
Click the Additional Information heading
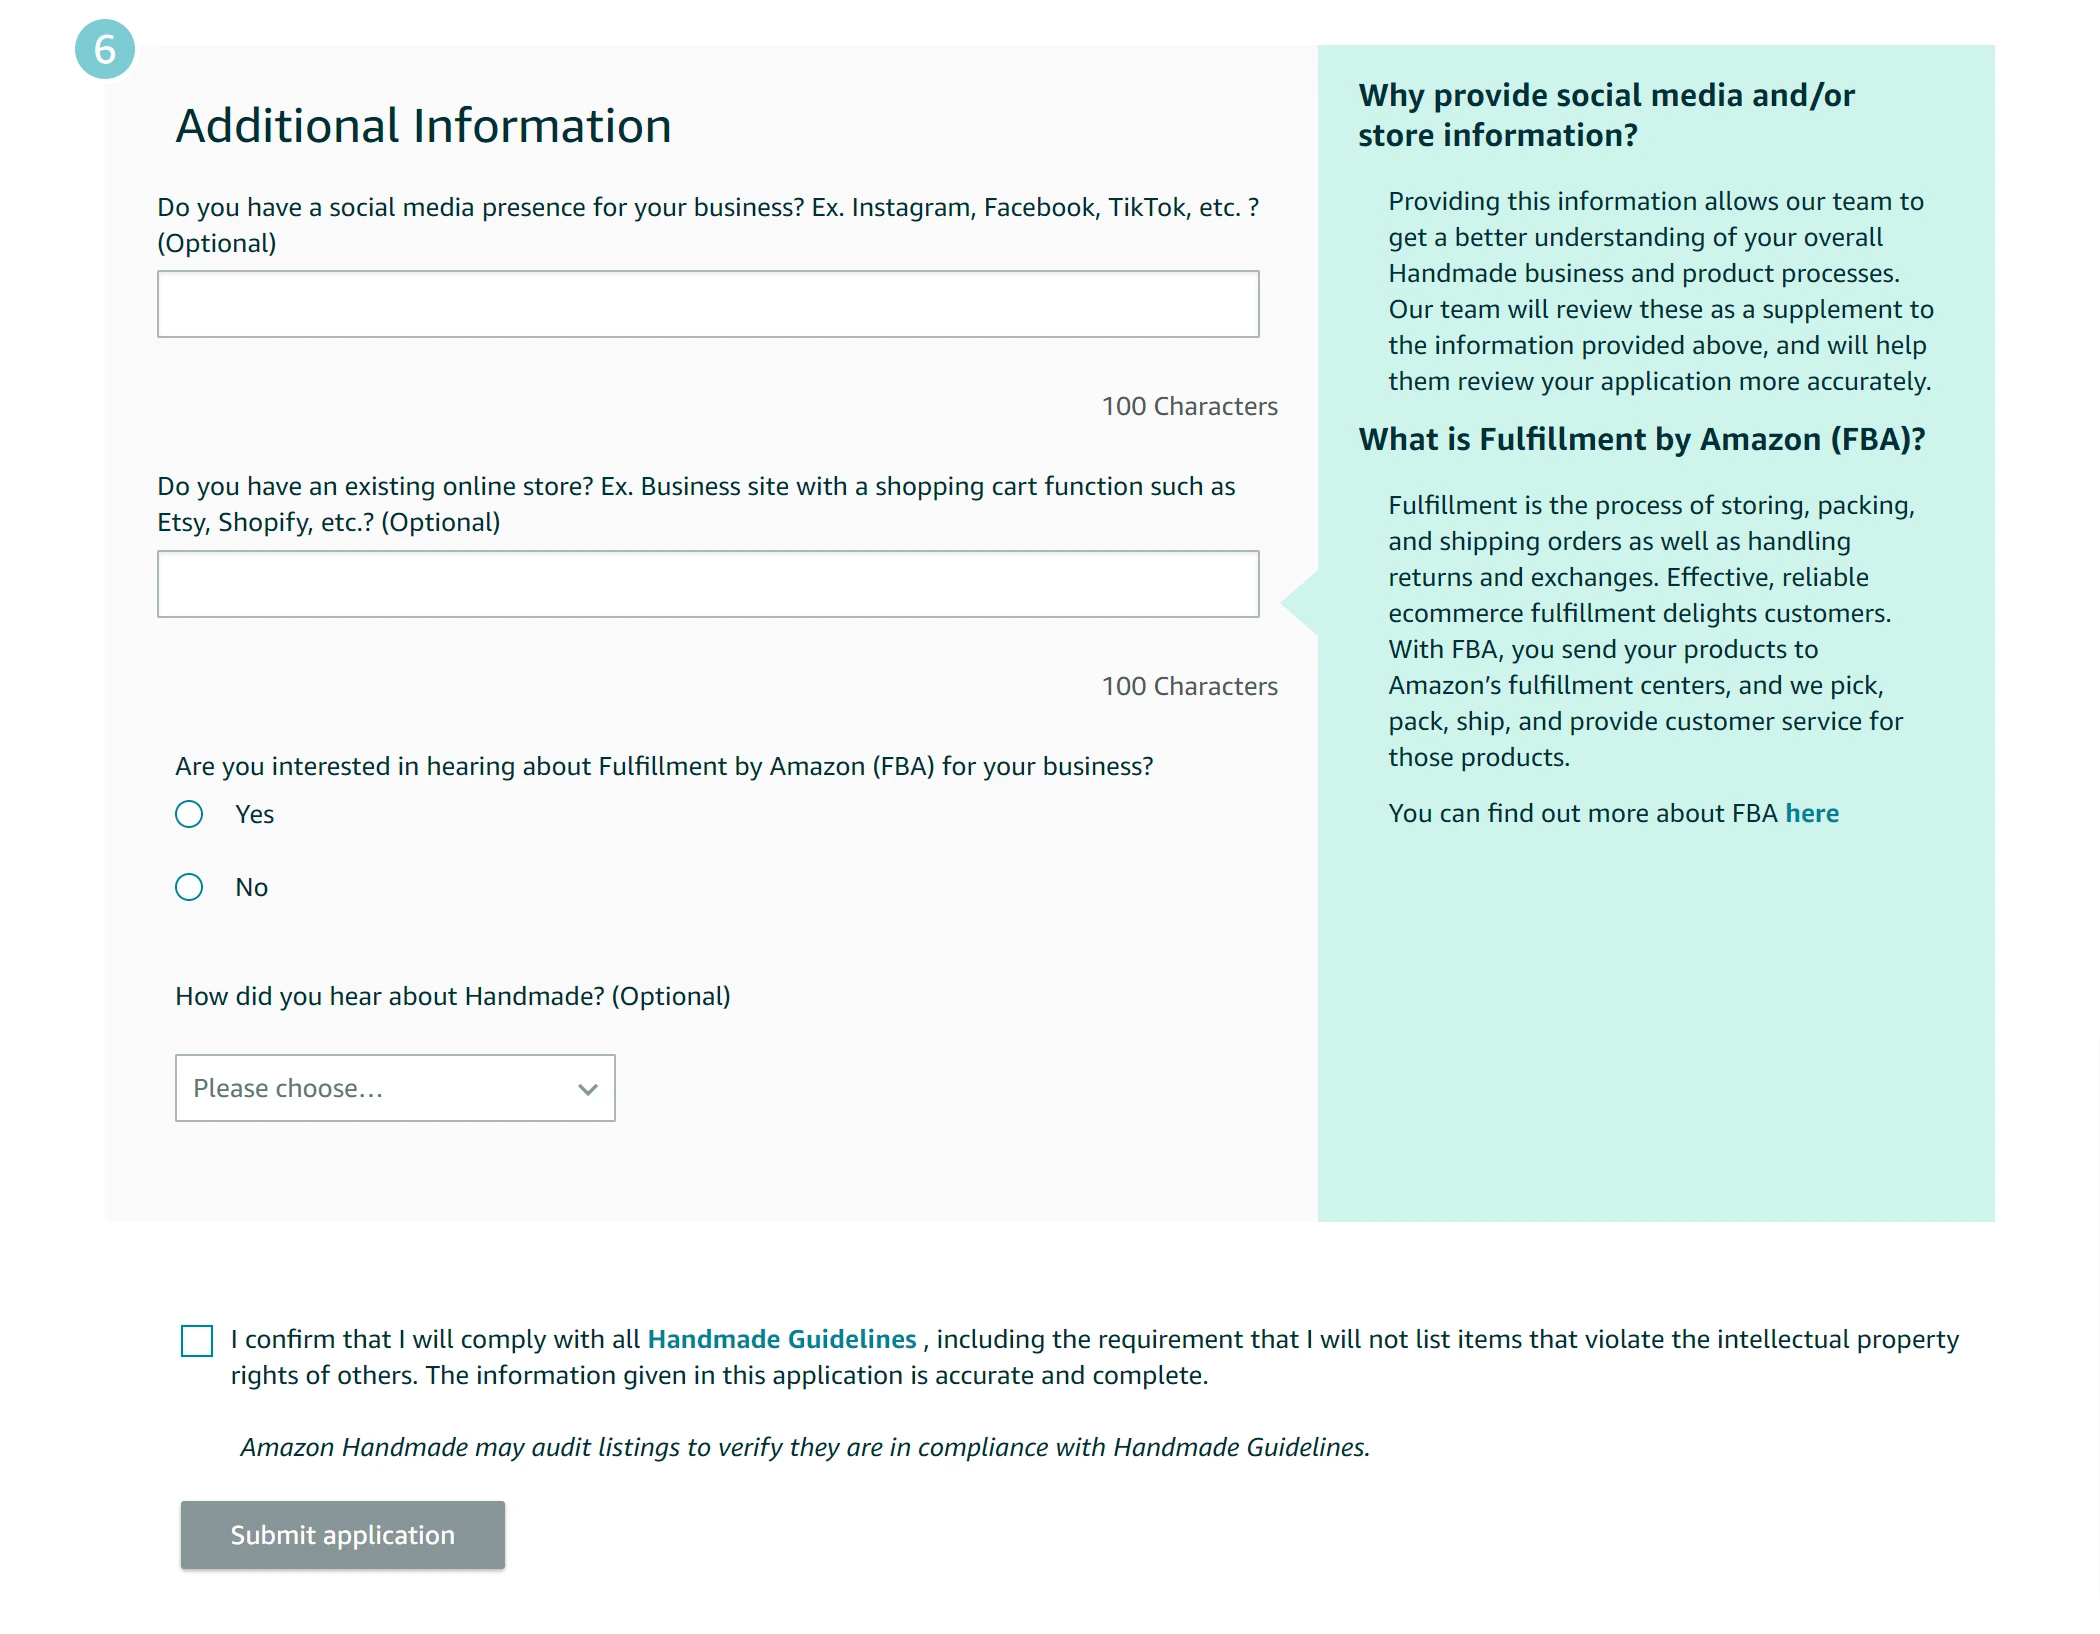click(x=422, y=125)
